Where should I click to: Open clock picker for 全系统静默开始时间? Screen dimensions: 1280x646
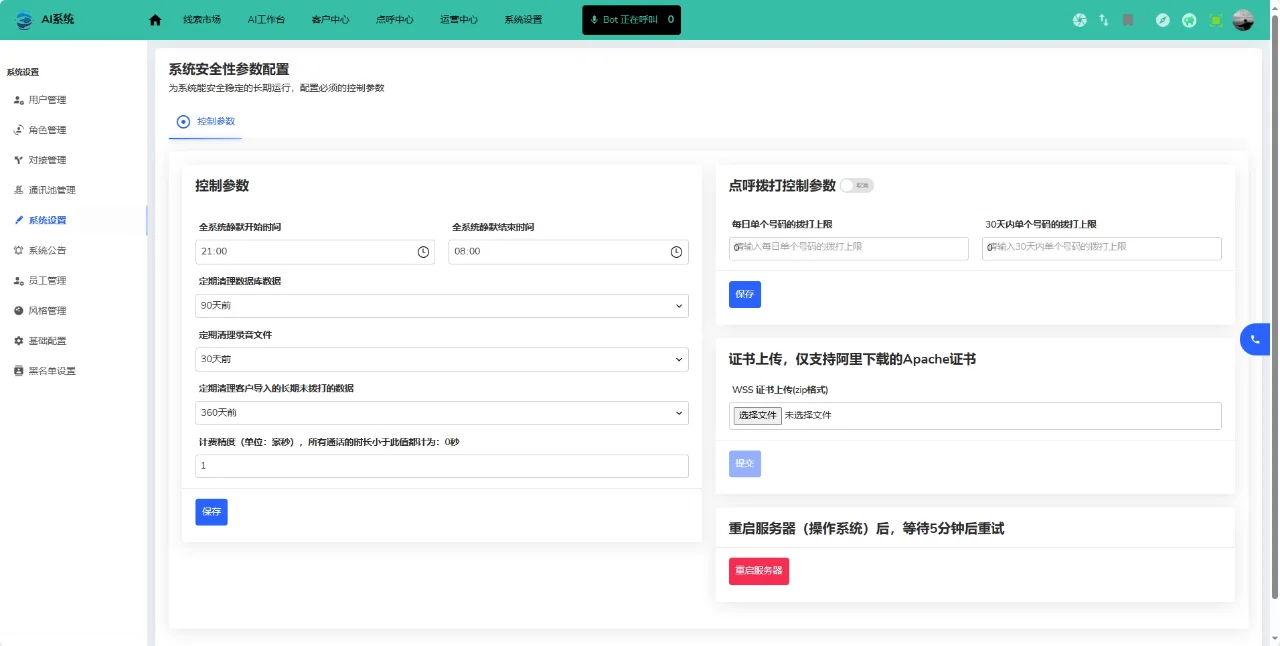(423, 252)
